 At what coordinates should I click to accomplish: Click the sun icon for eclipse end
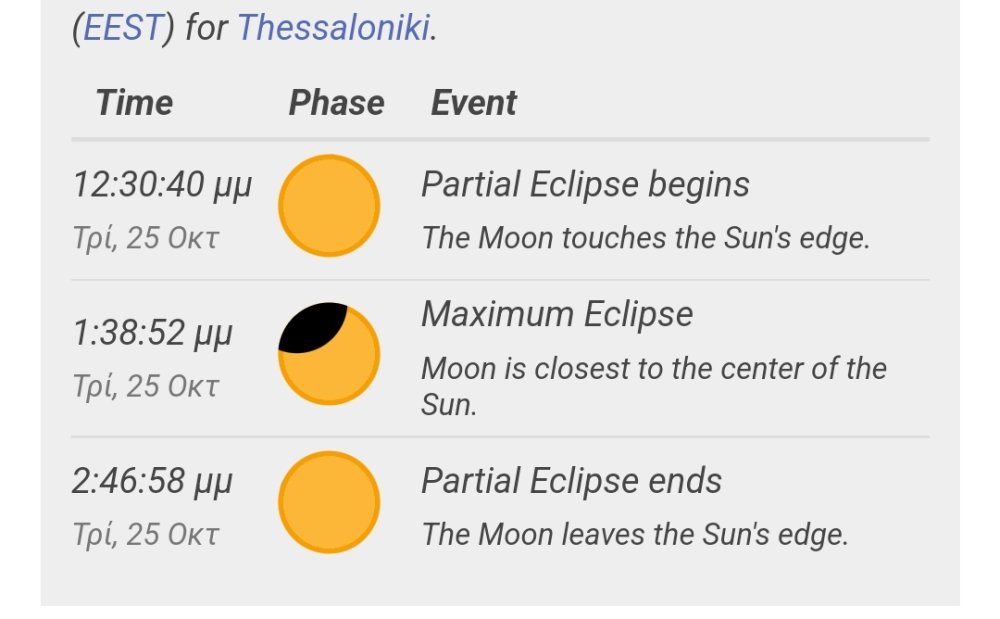(329, 502)
